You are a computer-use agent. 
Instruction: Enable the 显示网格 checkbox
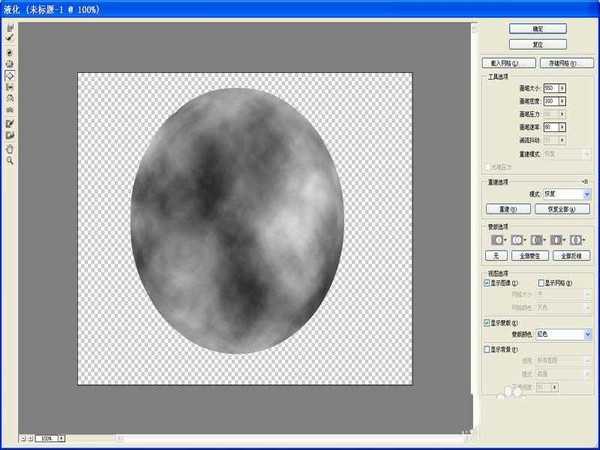coord(542,283)
